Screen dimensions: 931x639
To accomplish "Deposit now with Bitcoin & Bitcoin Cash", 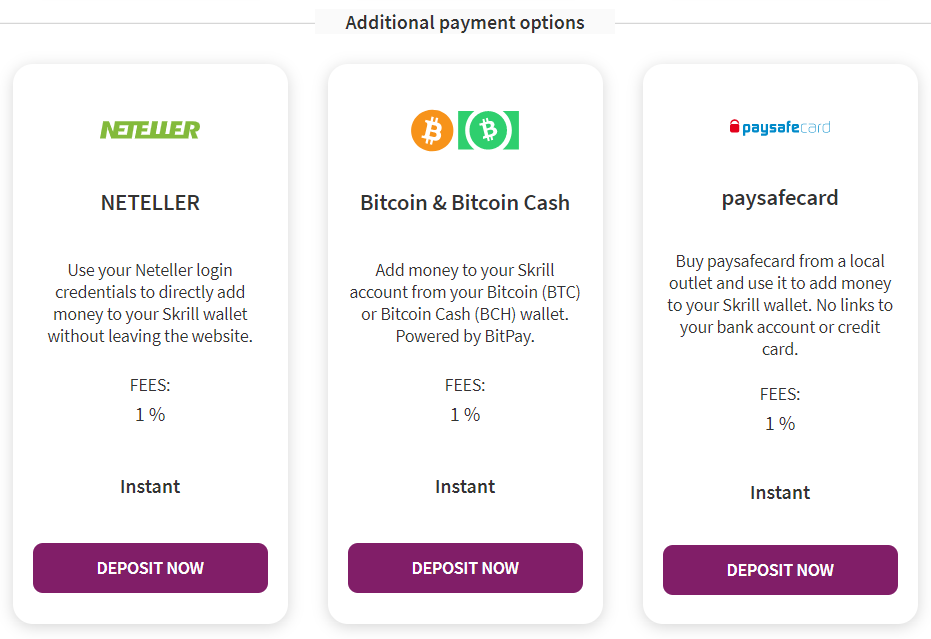I will pos(465,568).
